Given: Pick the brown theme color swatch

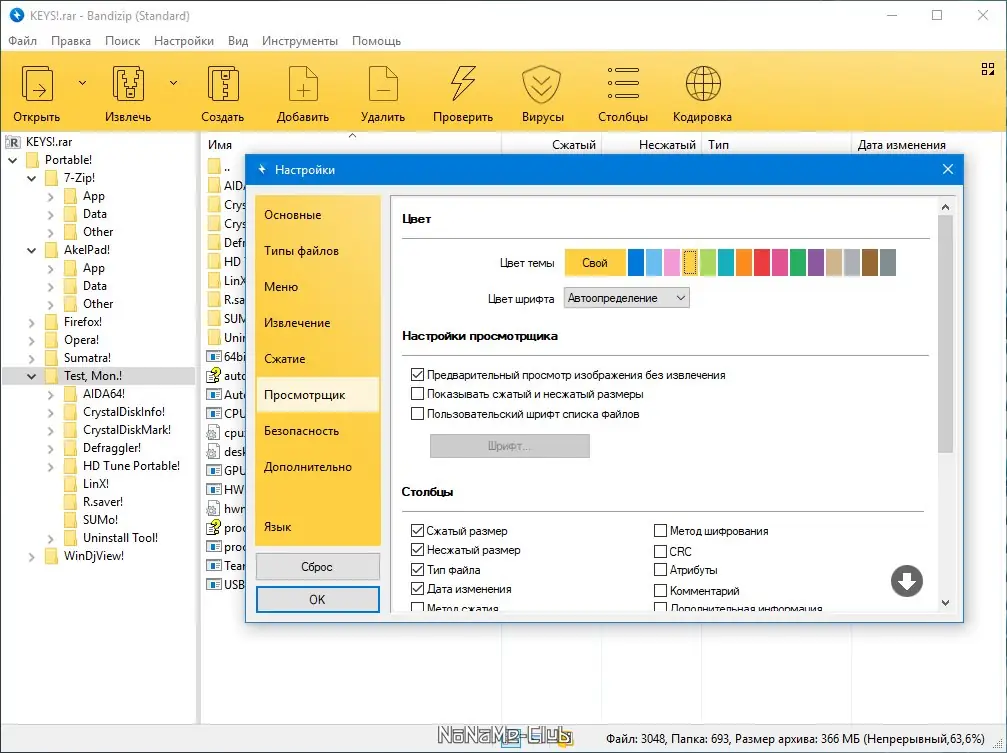Looking at the screenshot, I should coord(870,263).
